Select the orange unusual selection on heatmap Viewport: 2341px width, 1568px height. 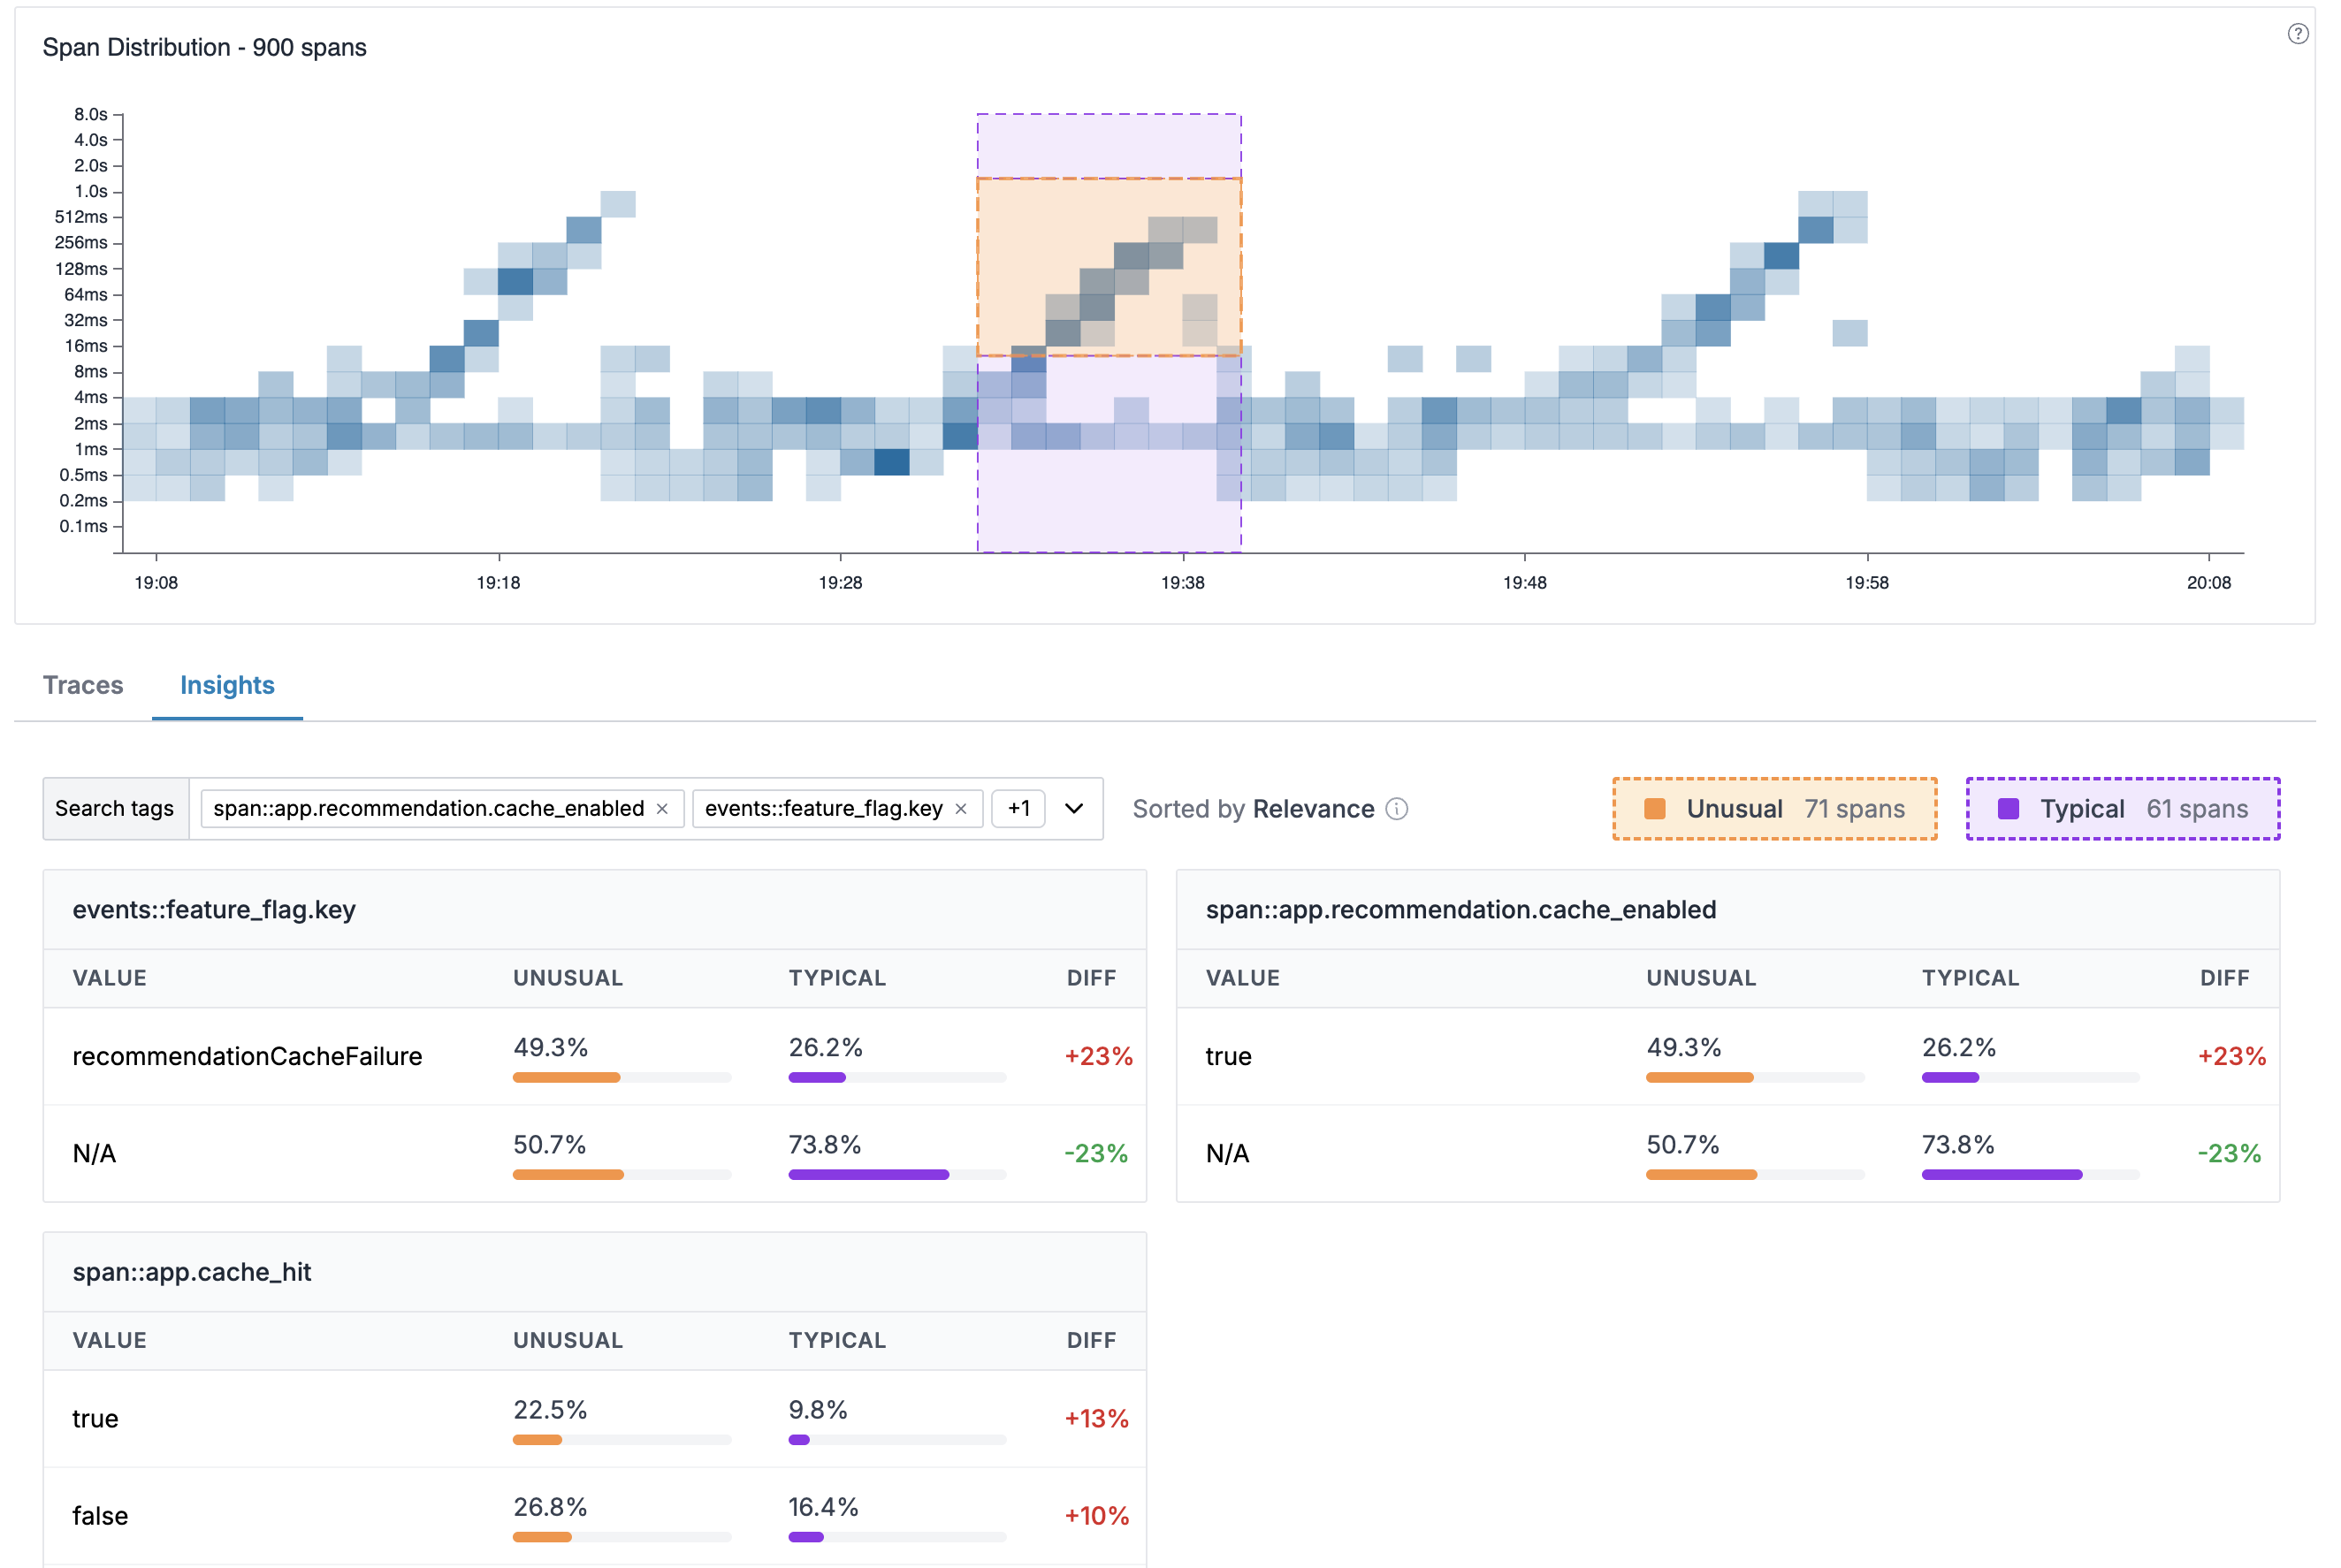tap(1108, 268)
